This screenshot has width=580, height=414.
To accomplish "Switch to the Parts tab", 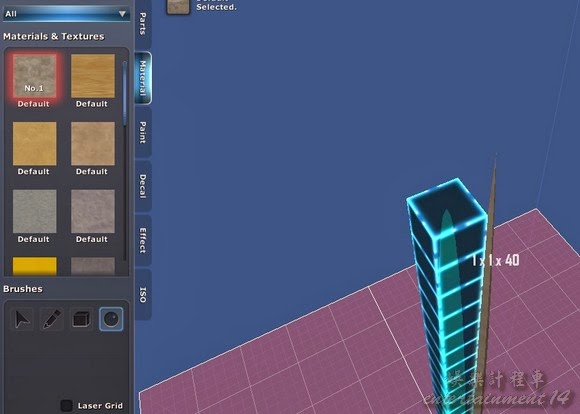I will [143, 24].
